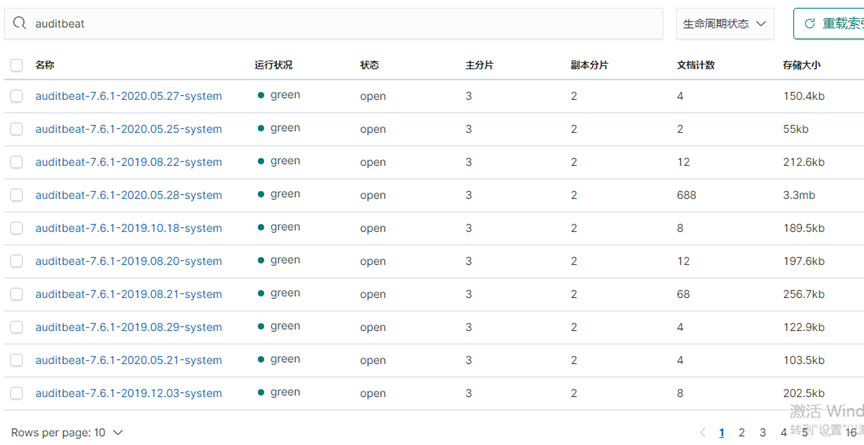Check the box for auditbeat-7.6.1-2019.12.03-system
The height and width of the screenshot is (445, 864).
(x=17, y=393)
